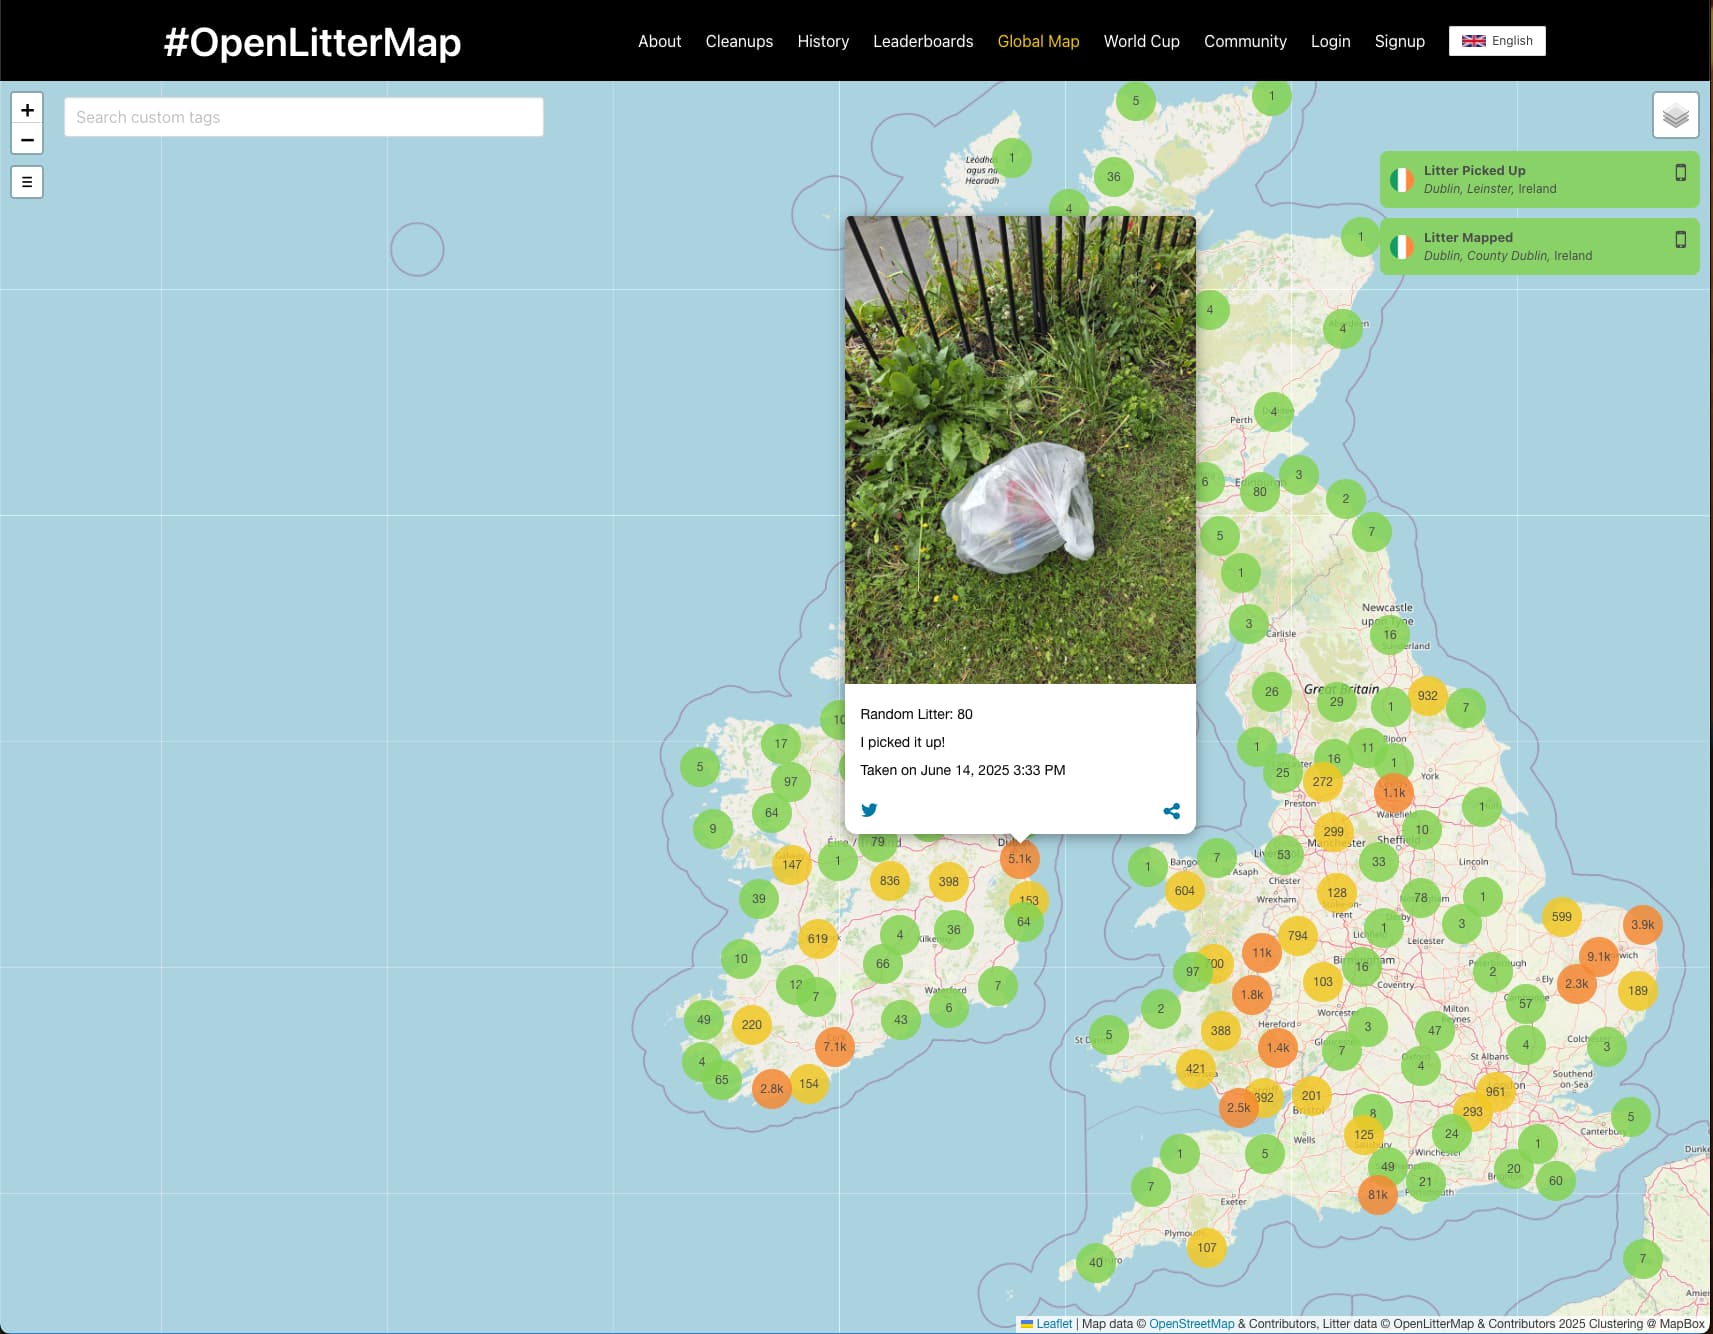Click the #OpenLitterMap logo
This screenshot has height=1334, width=1713.
[x=312, y=42]
